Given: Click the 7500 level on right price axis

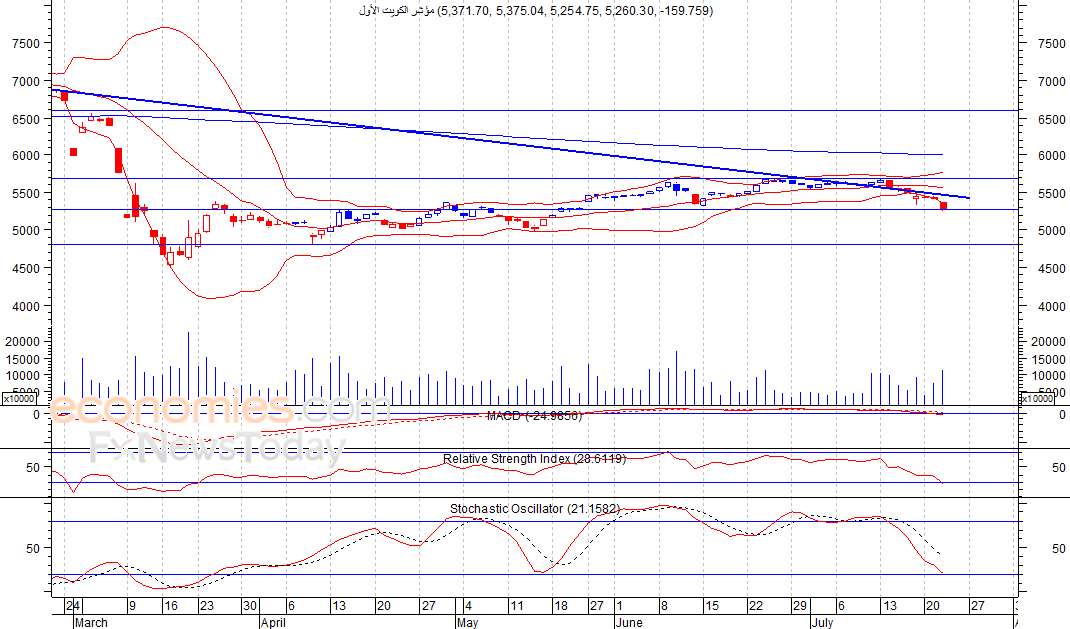Looking at the screenshot, I should coord(1051,43).
